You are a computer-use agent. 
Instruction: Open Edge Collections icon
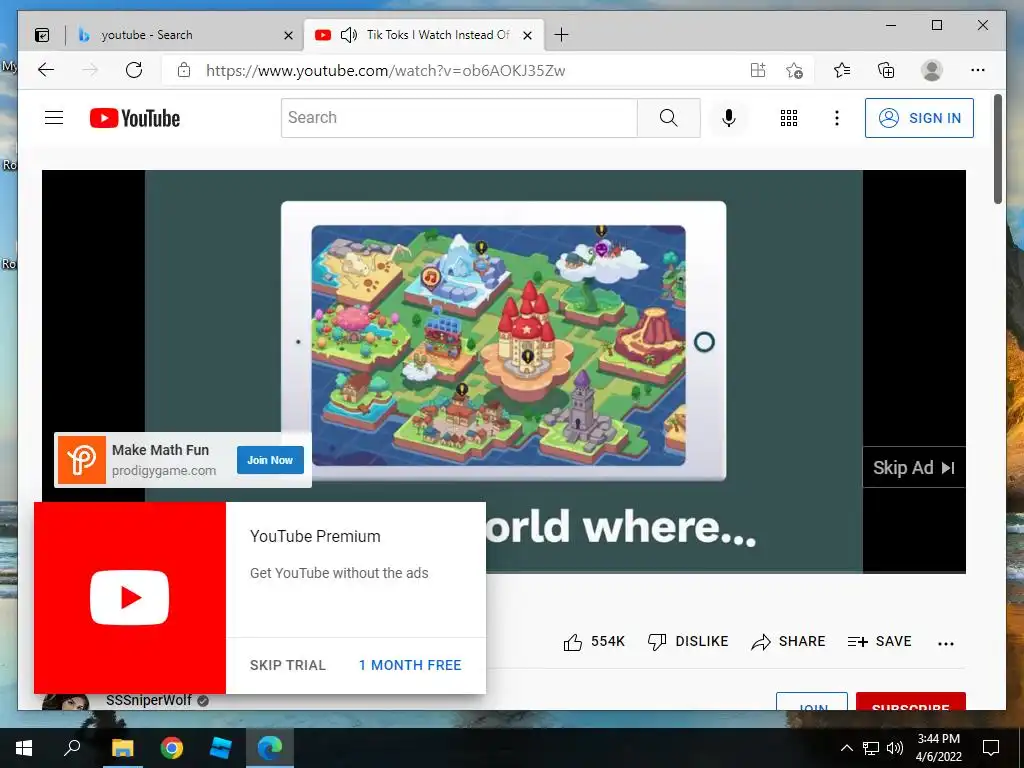[x=886, y=70]
